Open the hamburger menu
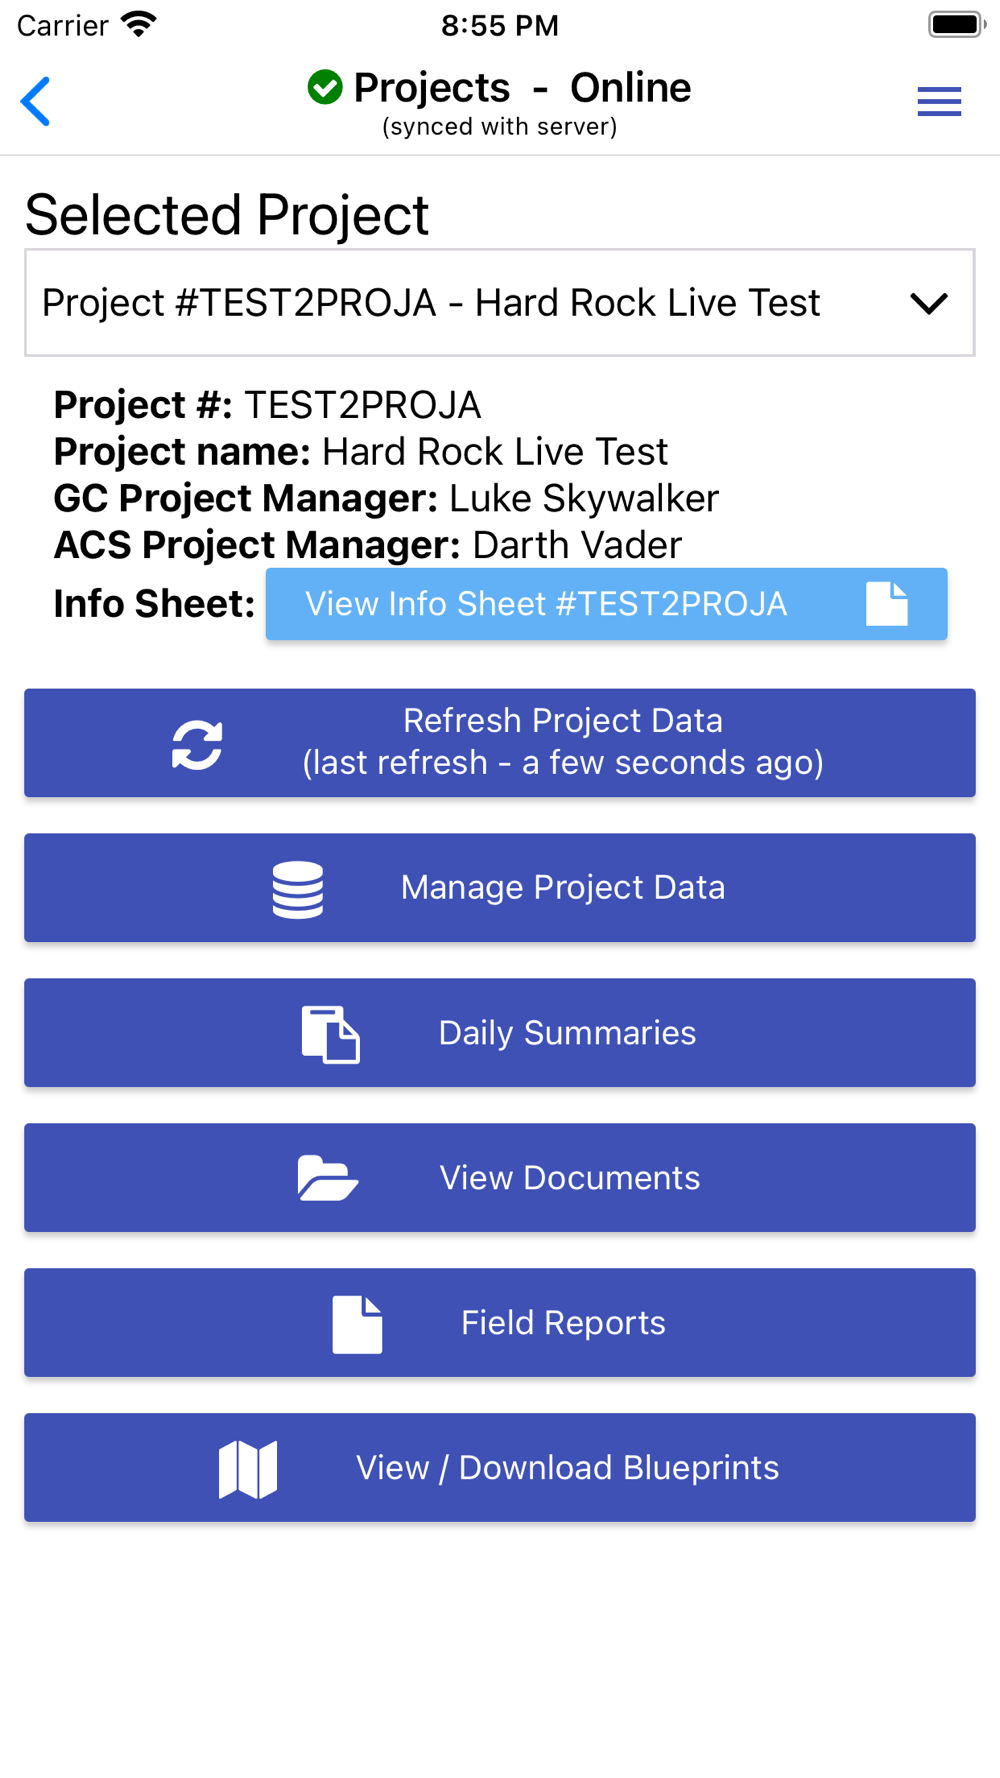The image size is (1000, 1778). (x=939, y=101)
